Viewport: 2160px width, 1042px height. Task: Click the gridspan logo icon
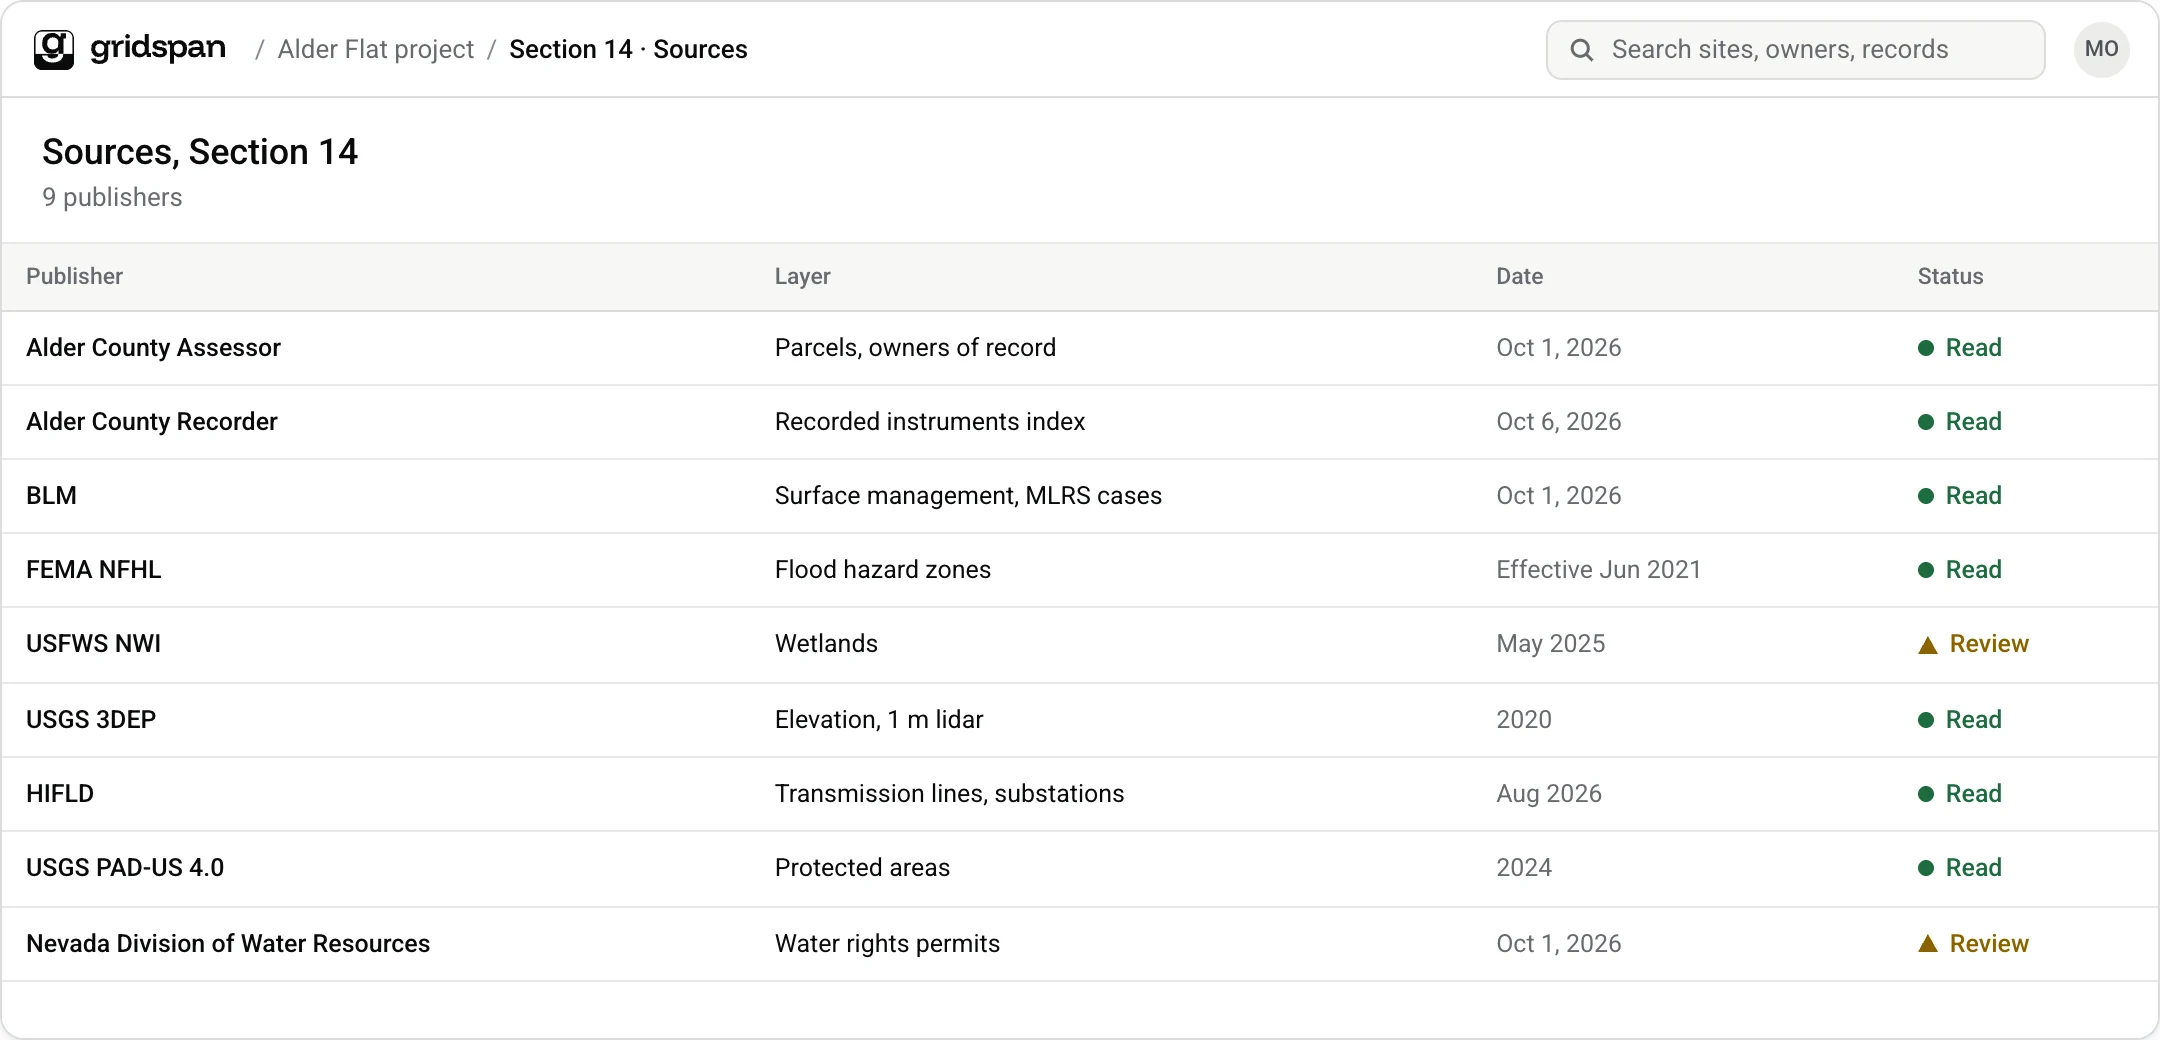(x=54, y=49)
